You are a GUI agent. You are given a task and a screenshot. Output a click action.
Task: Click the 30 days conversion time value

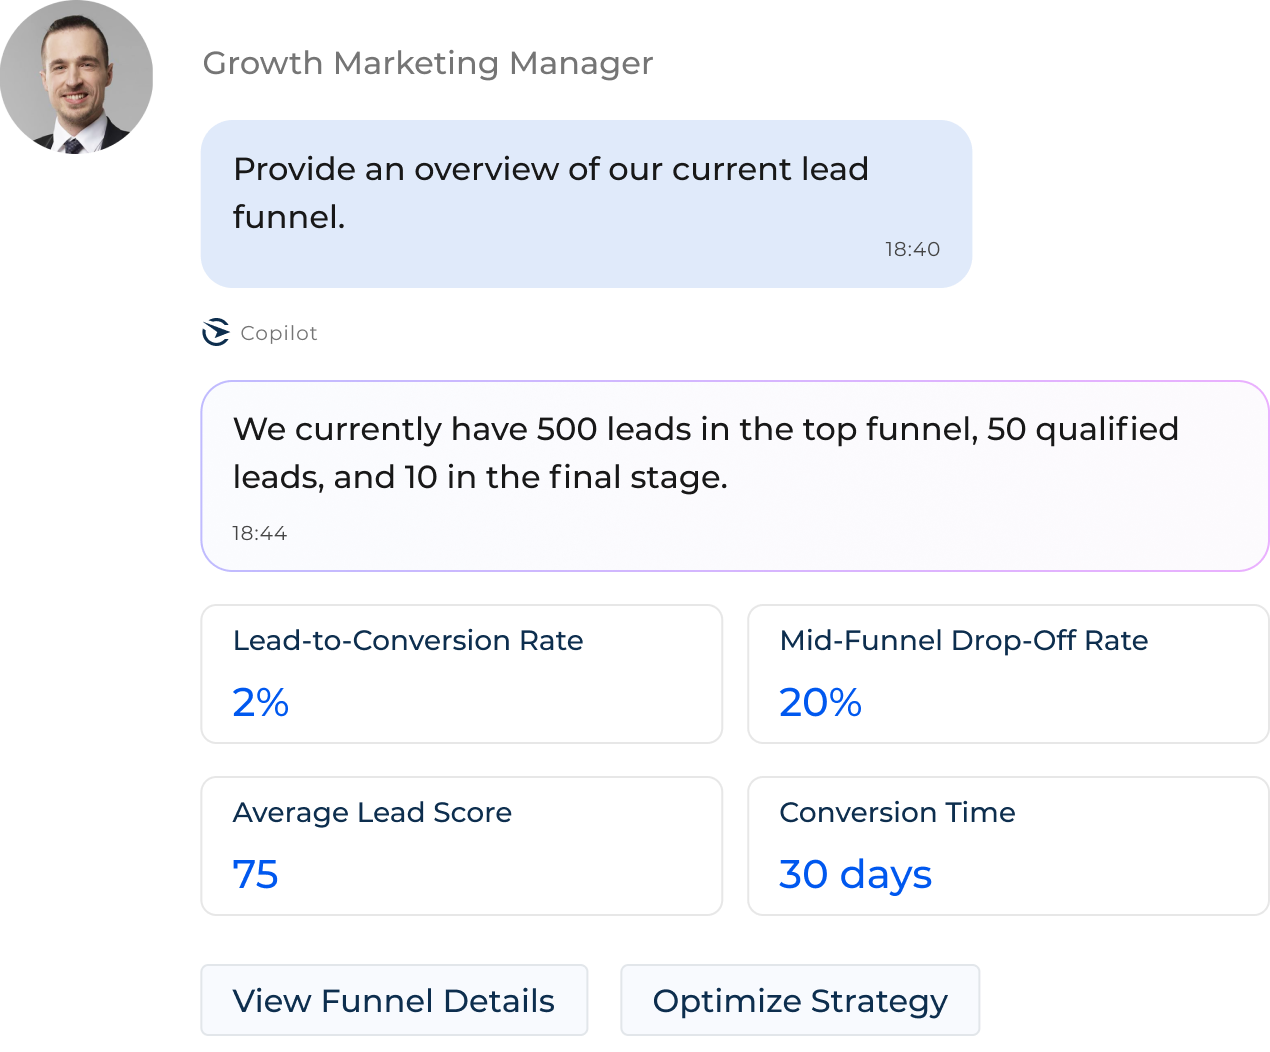[855, 876]
